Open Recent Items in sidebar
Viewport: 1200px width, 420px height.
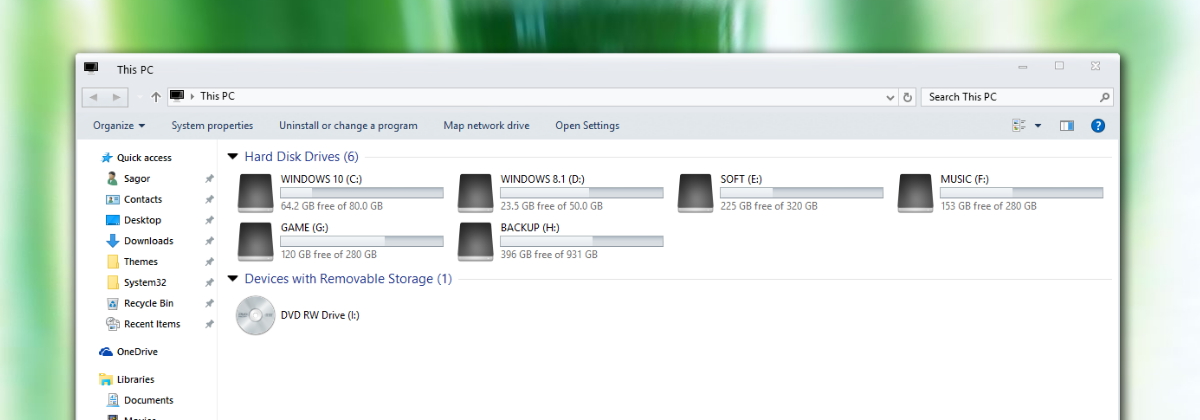pyautogui.click(x=152, y=324)
